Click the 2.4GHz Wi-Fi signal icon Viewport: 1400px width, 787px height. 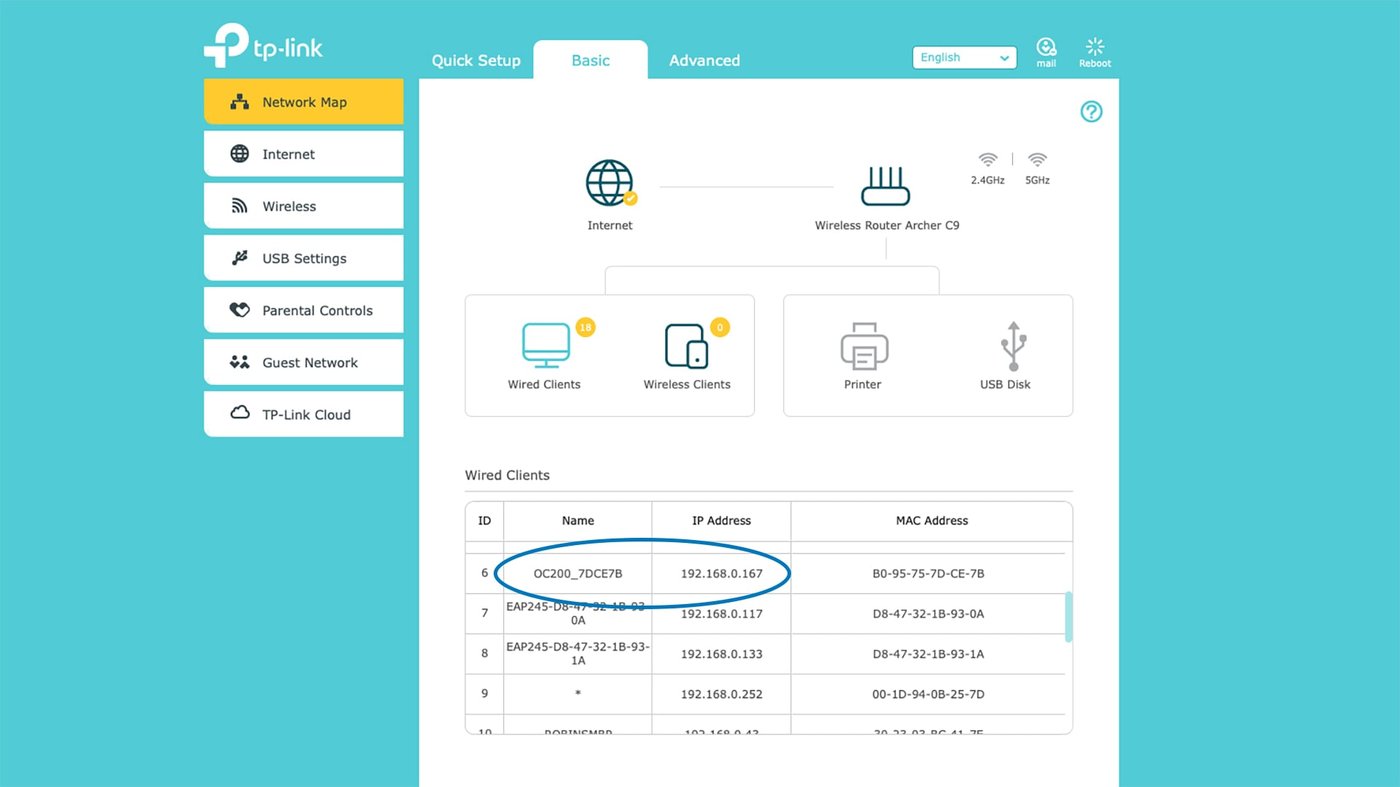tap(987, 160)
